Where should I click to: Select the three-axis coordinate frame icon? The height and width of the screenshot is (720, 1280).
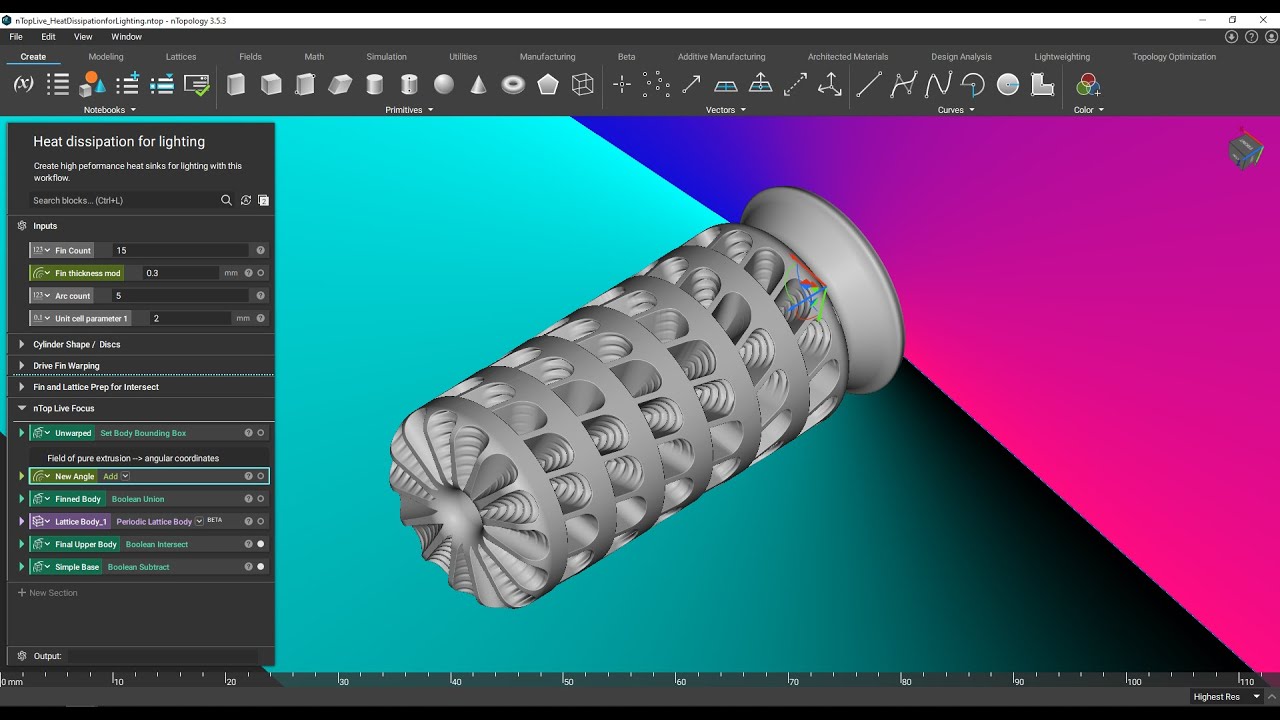click(830, 84)
